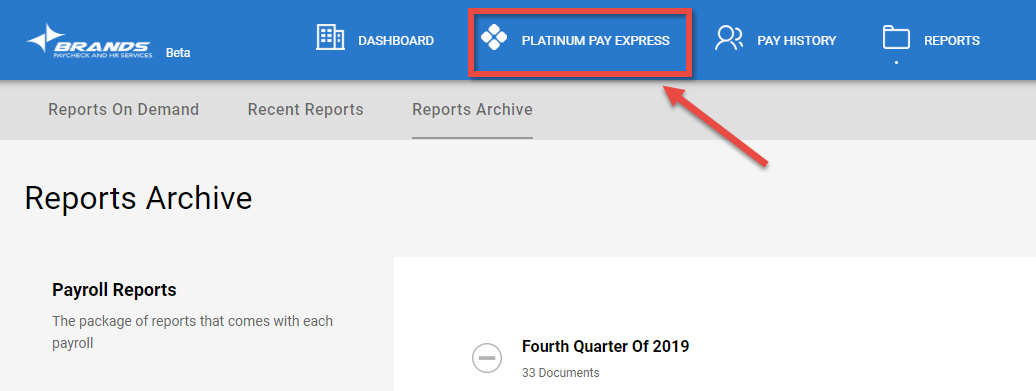Select the Reports Archive tab

pos(472,110)
